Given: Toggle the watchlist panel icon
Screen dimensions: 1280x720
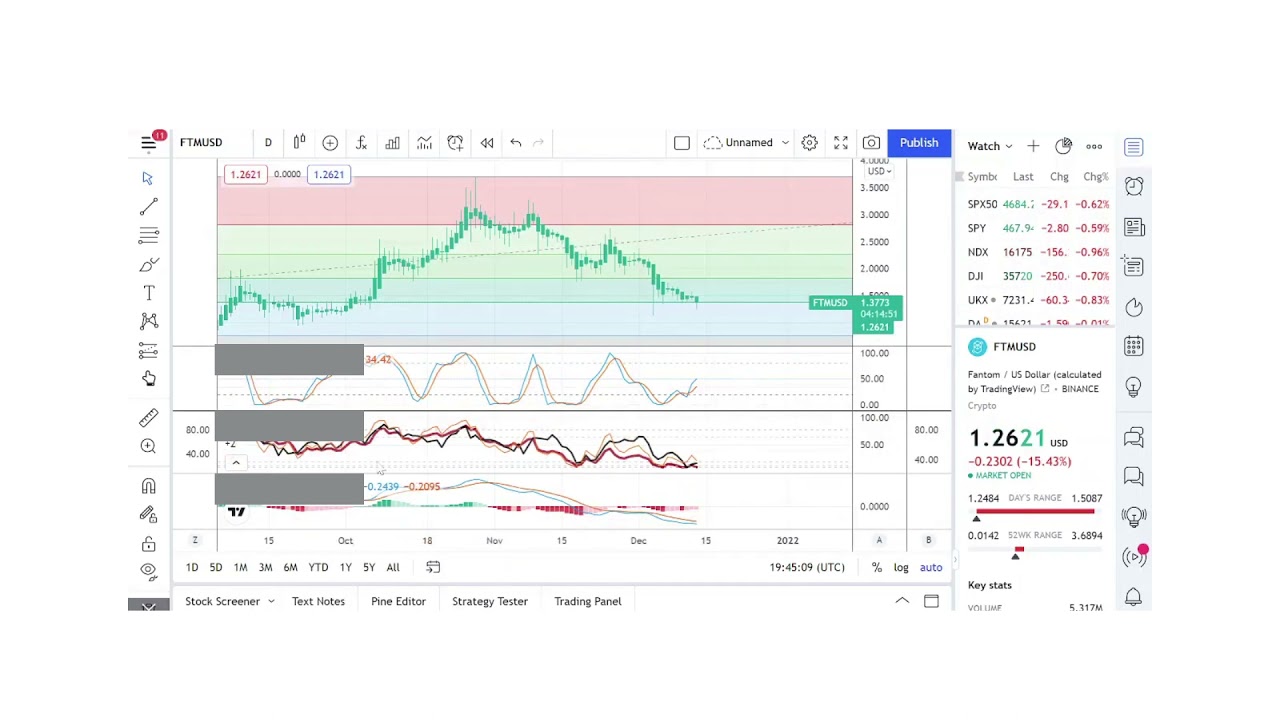Looking at the screenshot, I should coord(1134,147).
